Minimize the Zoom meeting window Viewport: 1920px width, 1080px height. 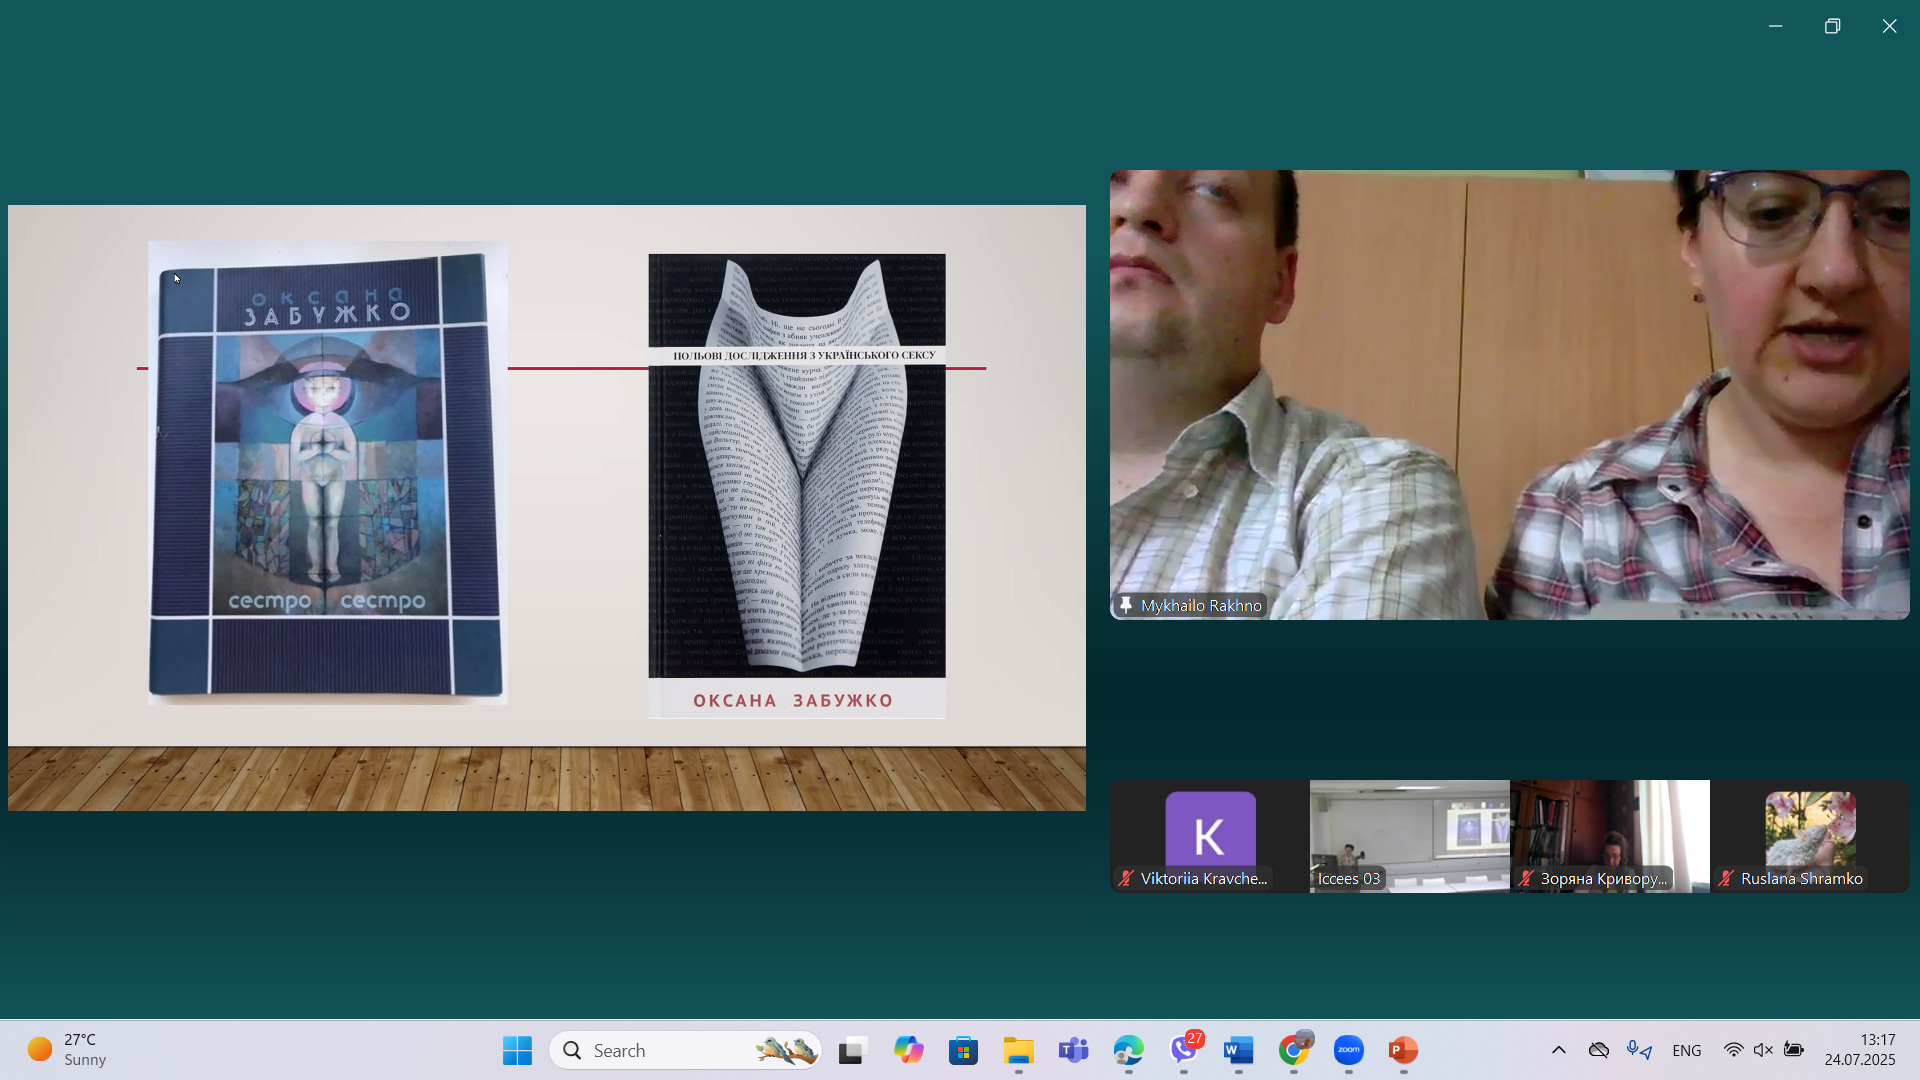[1775, 26]
